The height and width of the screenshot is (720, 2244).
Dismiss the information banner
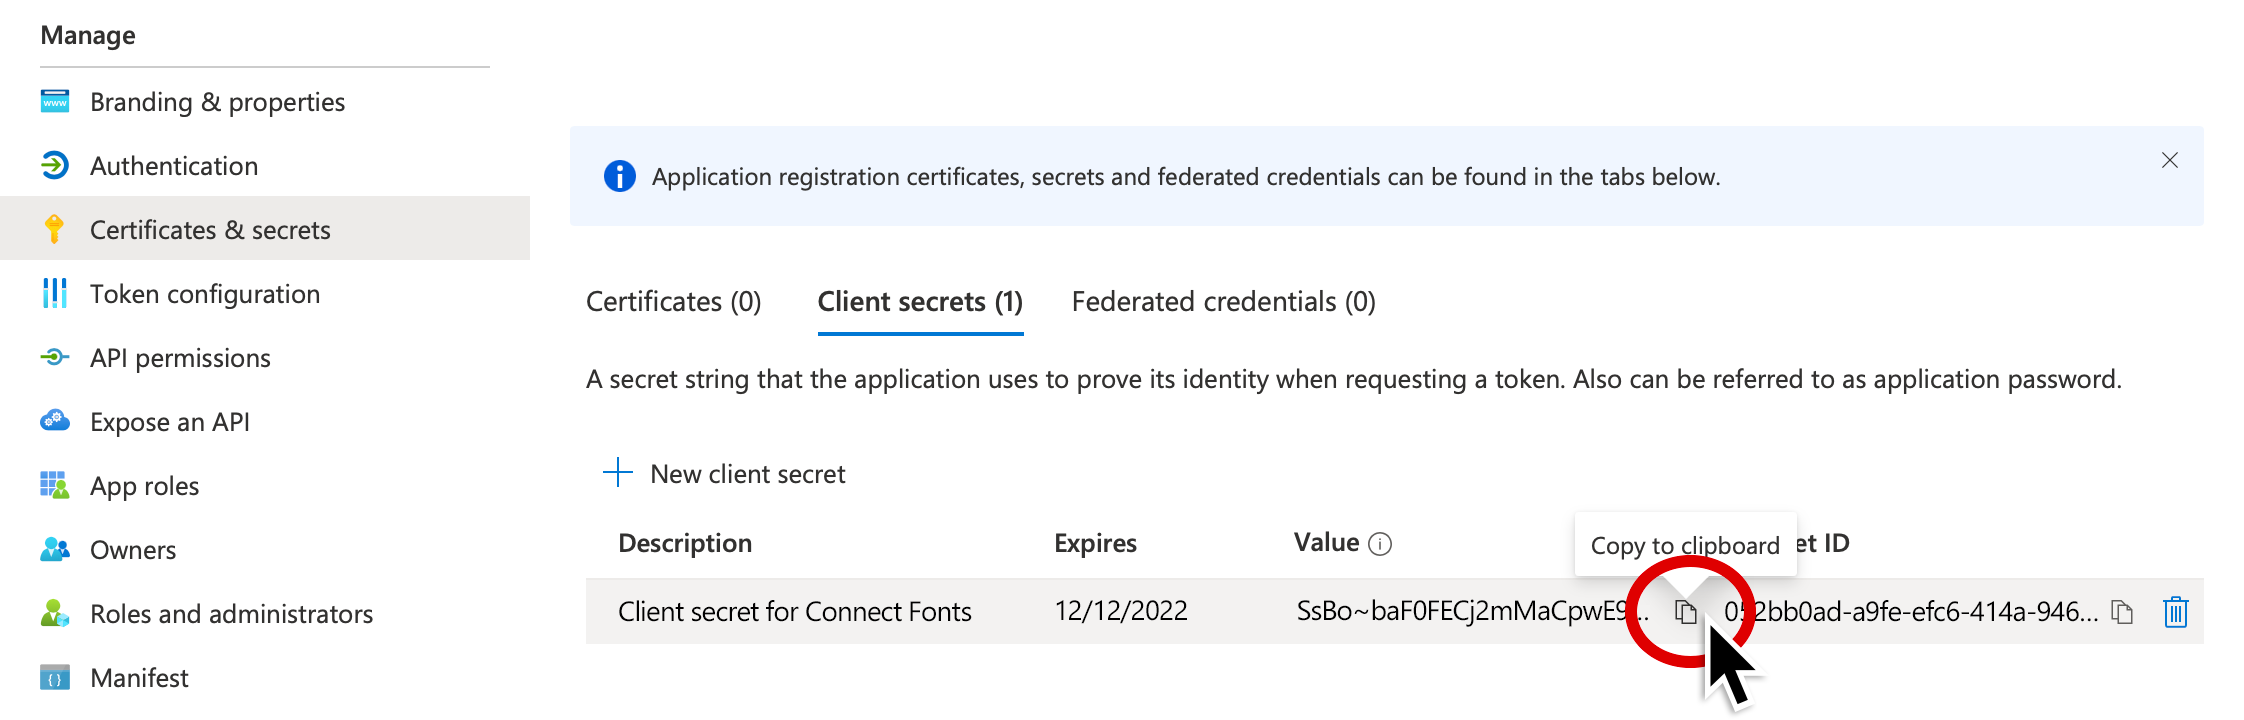2170,160
